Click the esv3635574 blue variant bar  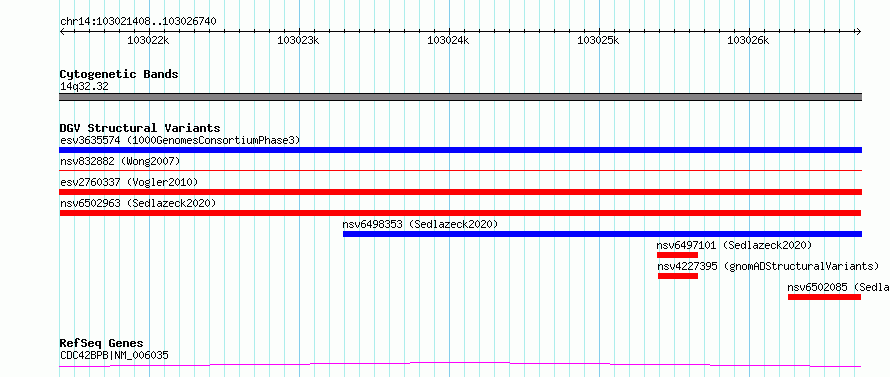pyautogui.click(x=460, y=150)
